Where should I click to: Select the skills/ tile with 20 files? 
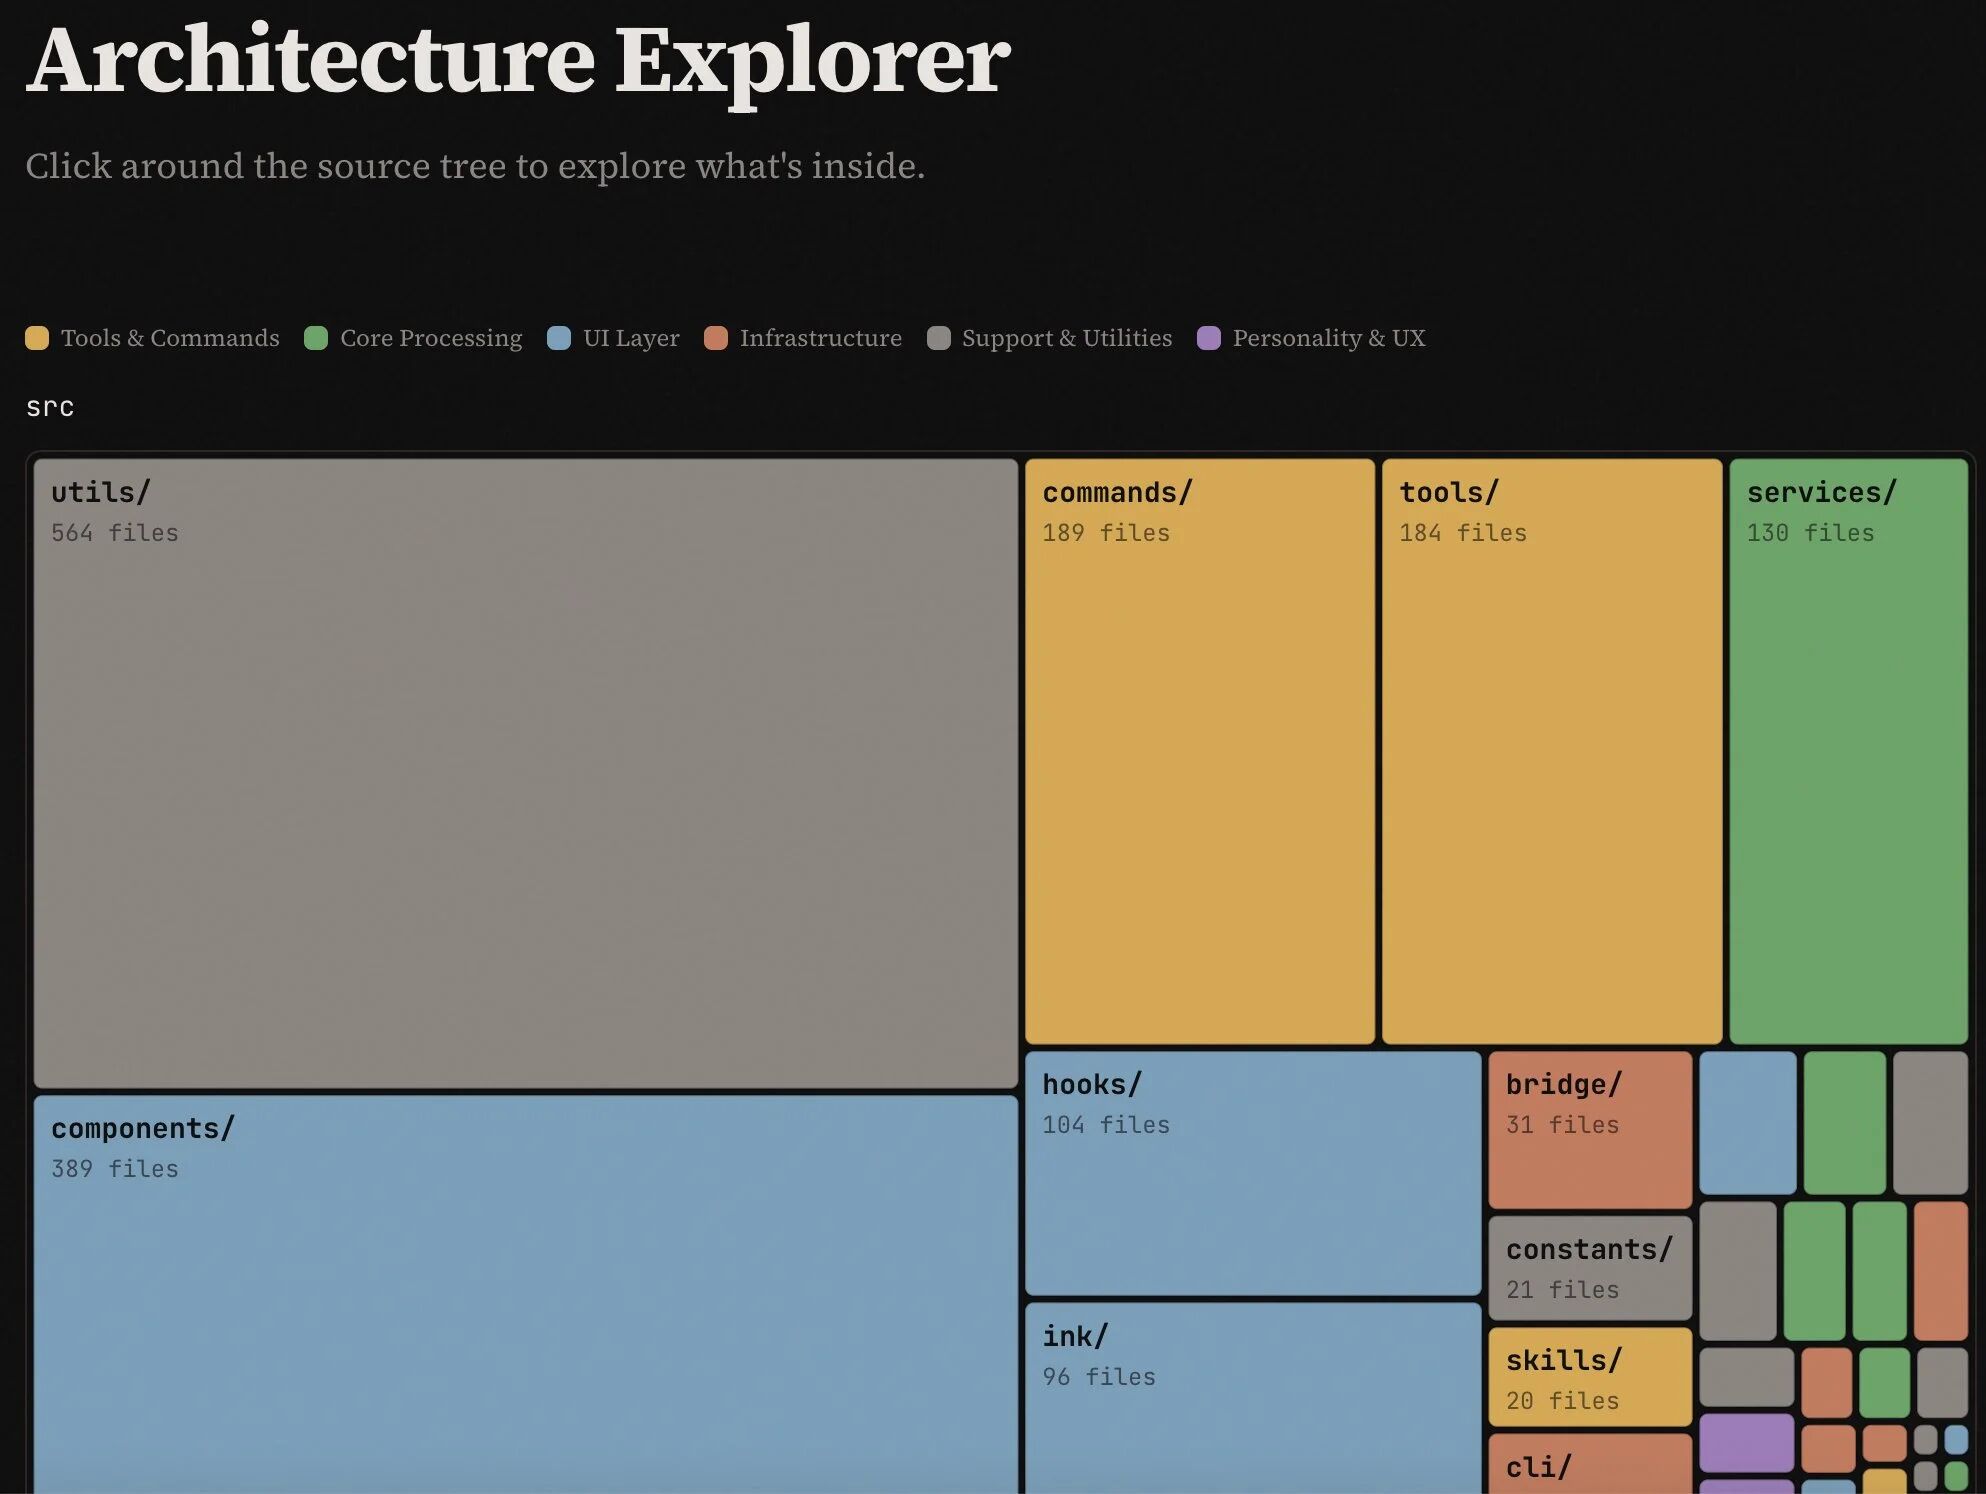pos(1589,1377)
